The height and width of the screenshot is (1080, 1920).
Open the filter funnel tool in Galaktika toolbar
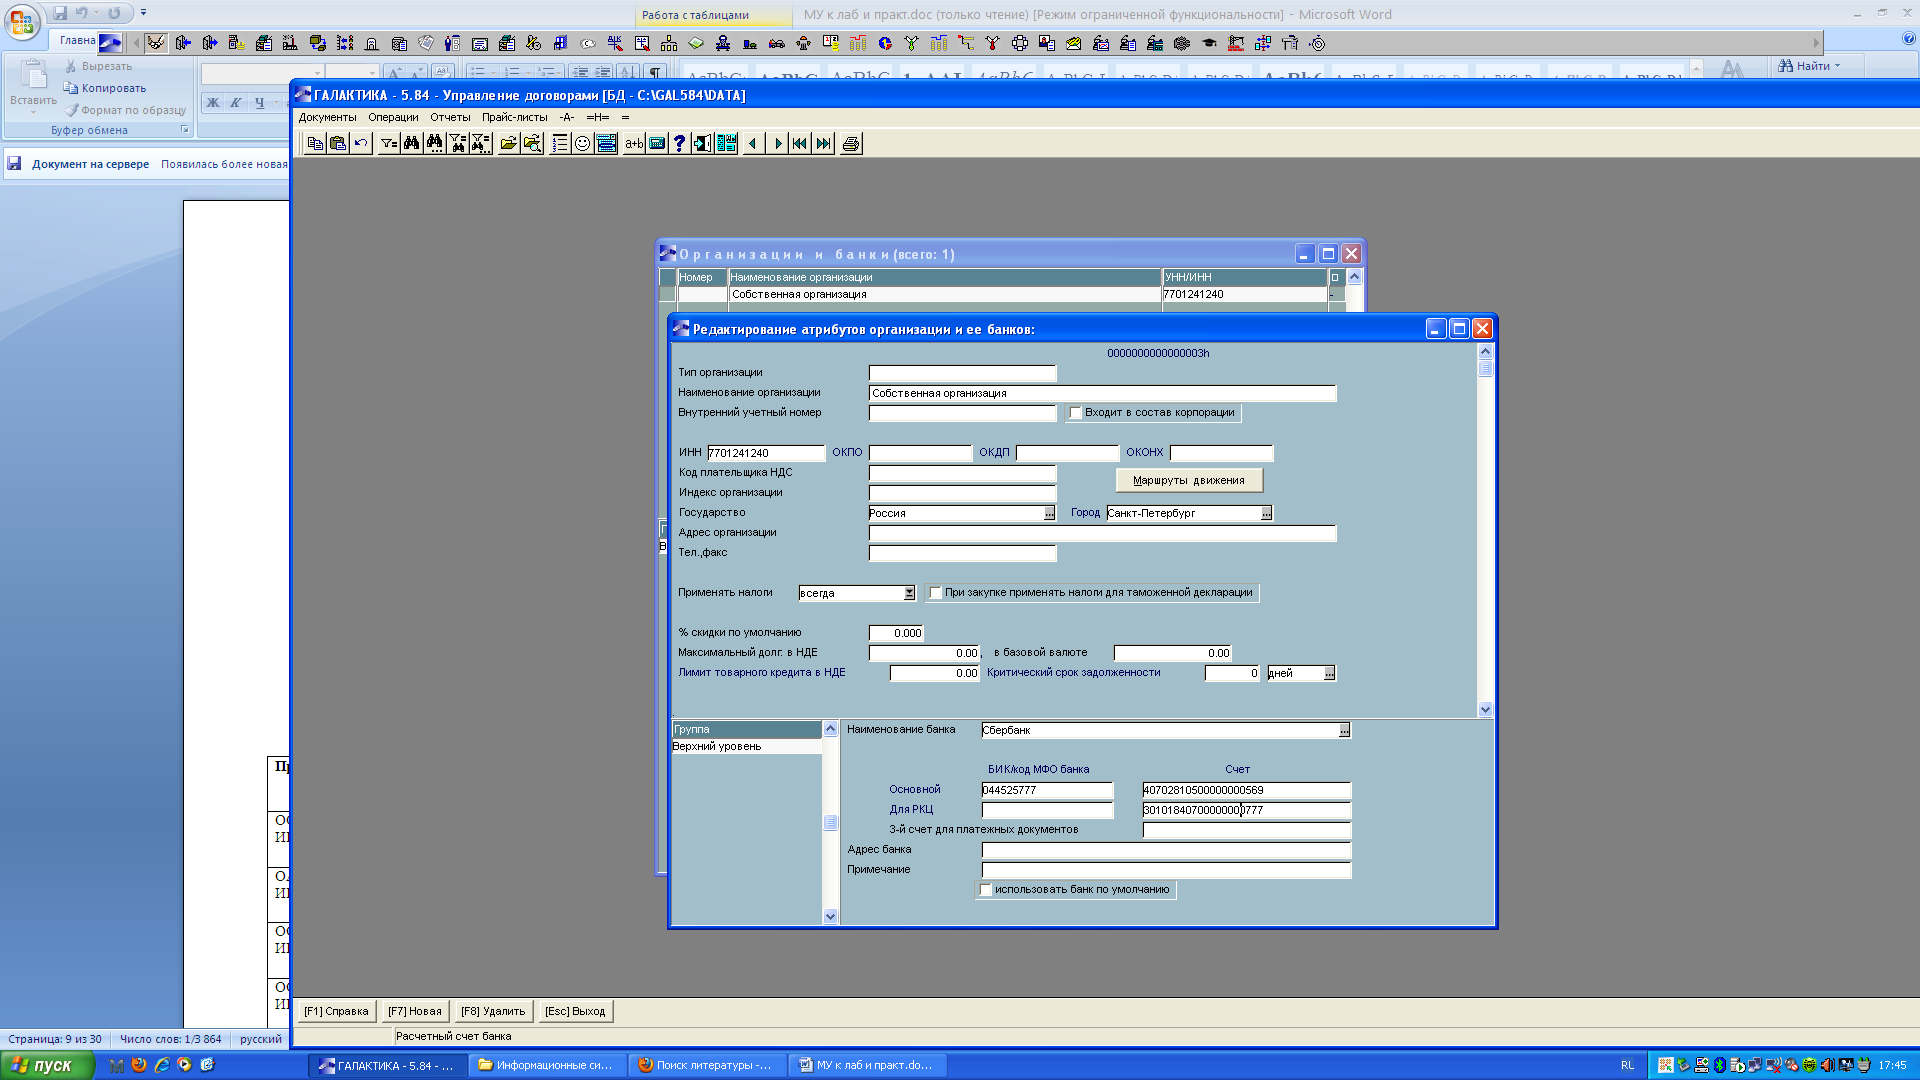pyautogui.click(x=388, y=143)
